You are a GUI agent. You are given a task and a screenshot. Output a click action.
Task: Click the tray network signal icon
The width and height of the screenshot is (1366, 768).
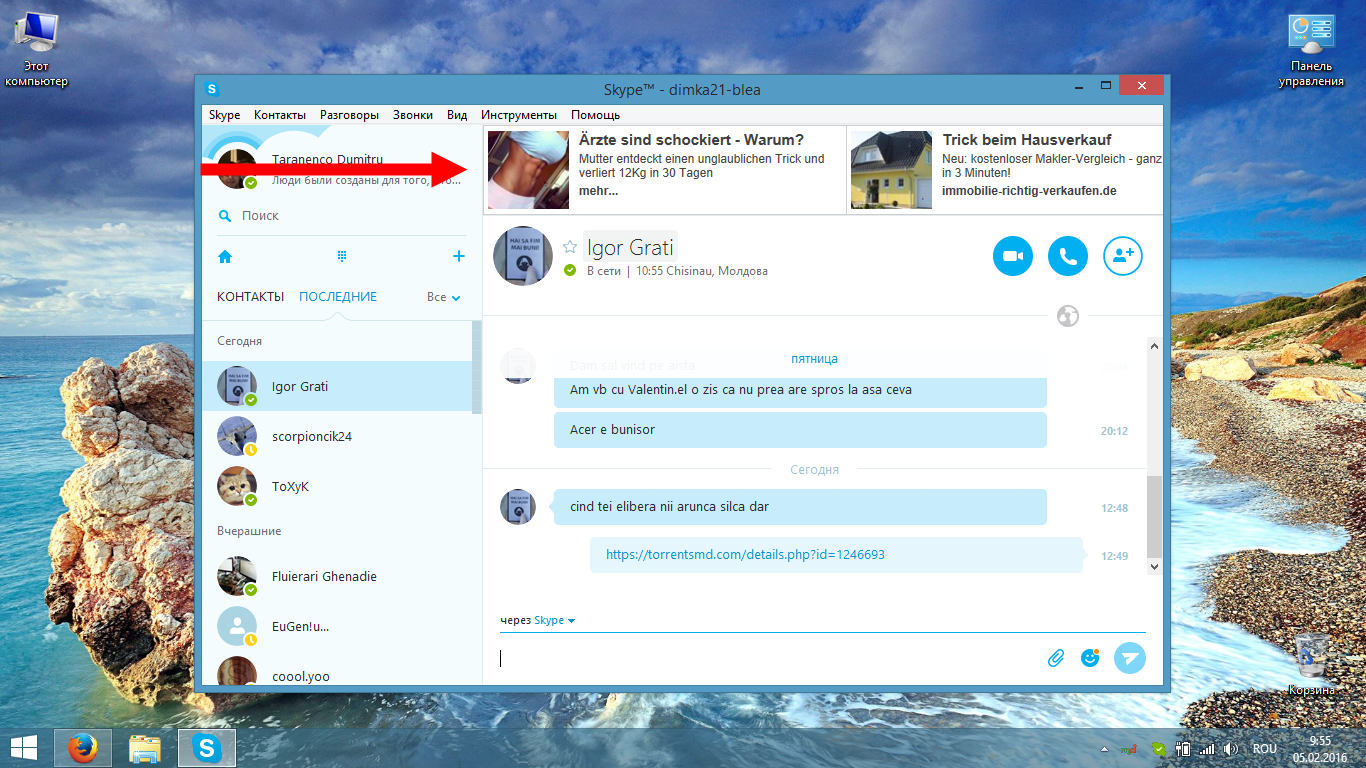(1208, 748)
